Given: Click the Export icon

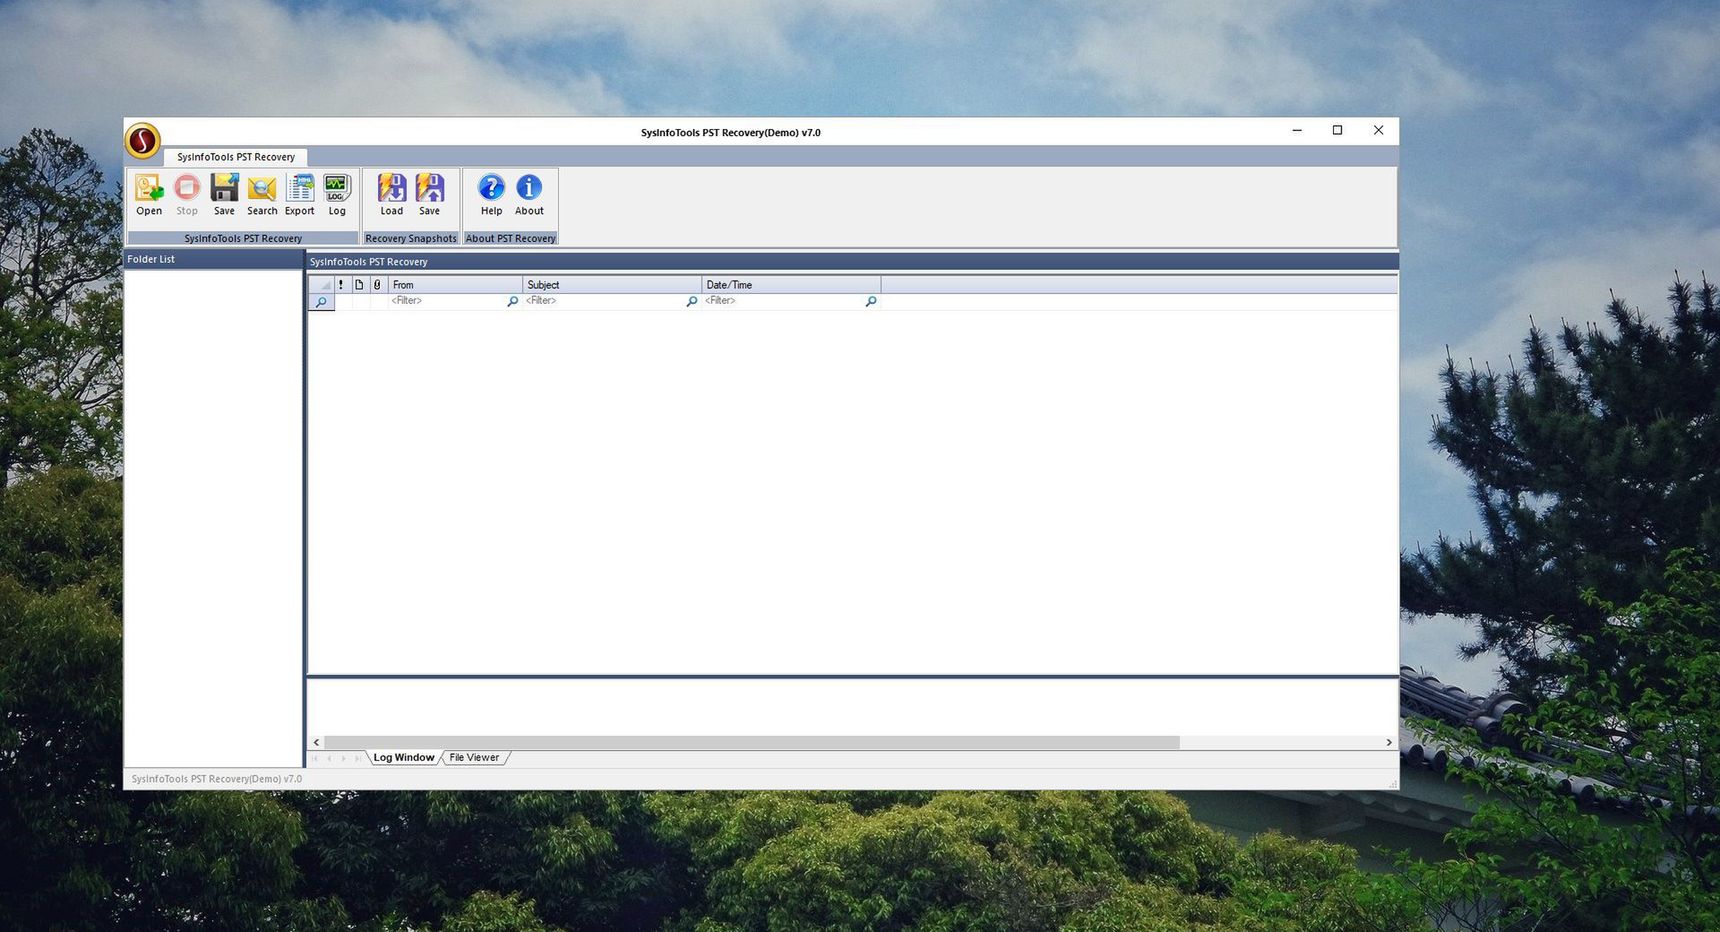Looking at the screenshot, I should pyautogui.click(x=300, y=194).
